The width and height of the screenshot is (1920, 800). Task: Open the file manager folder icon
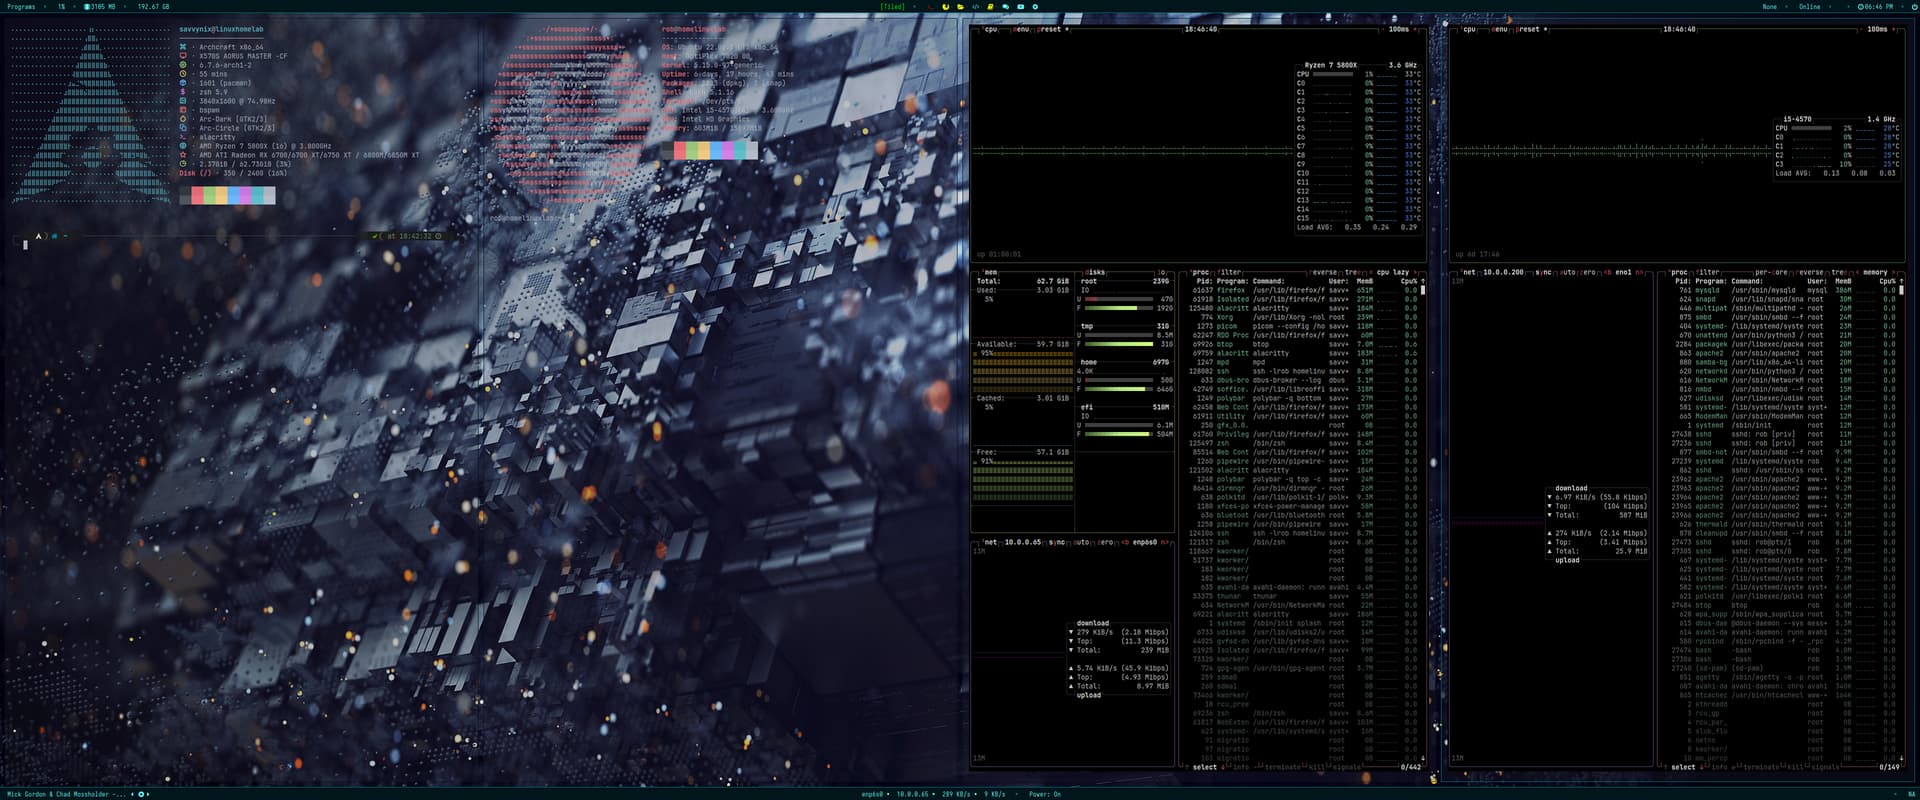tap(960, 6)
